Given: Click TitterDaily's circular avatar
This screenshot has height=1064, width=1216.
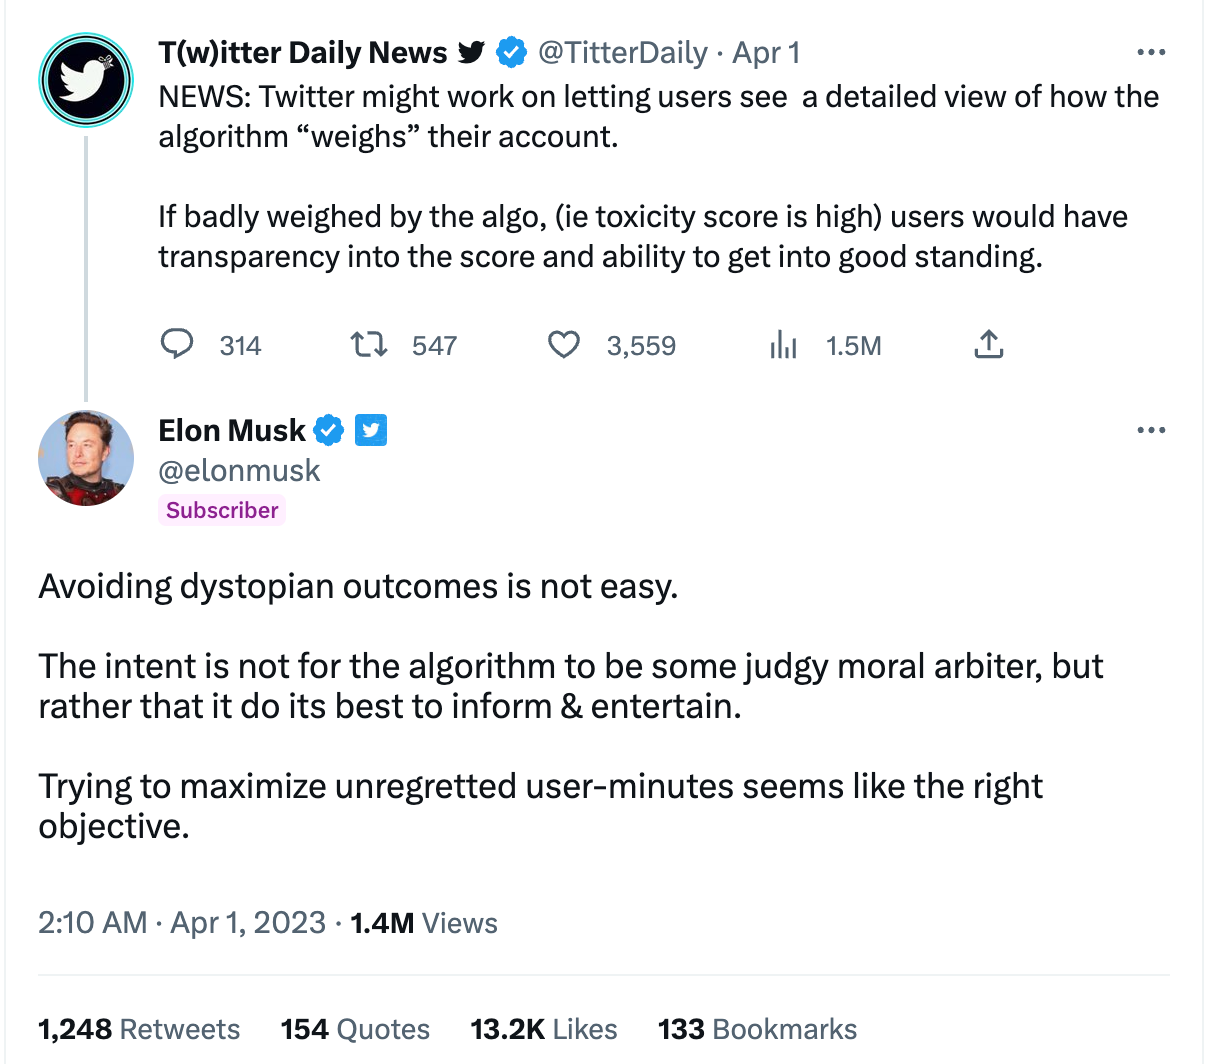Looking at the screenshot, I should point(85,80).
